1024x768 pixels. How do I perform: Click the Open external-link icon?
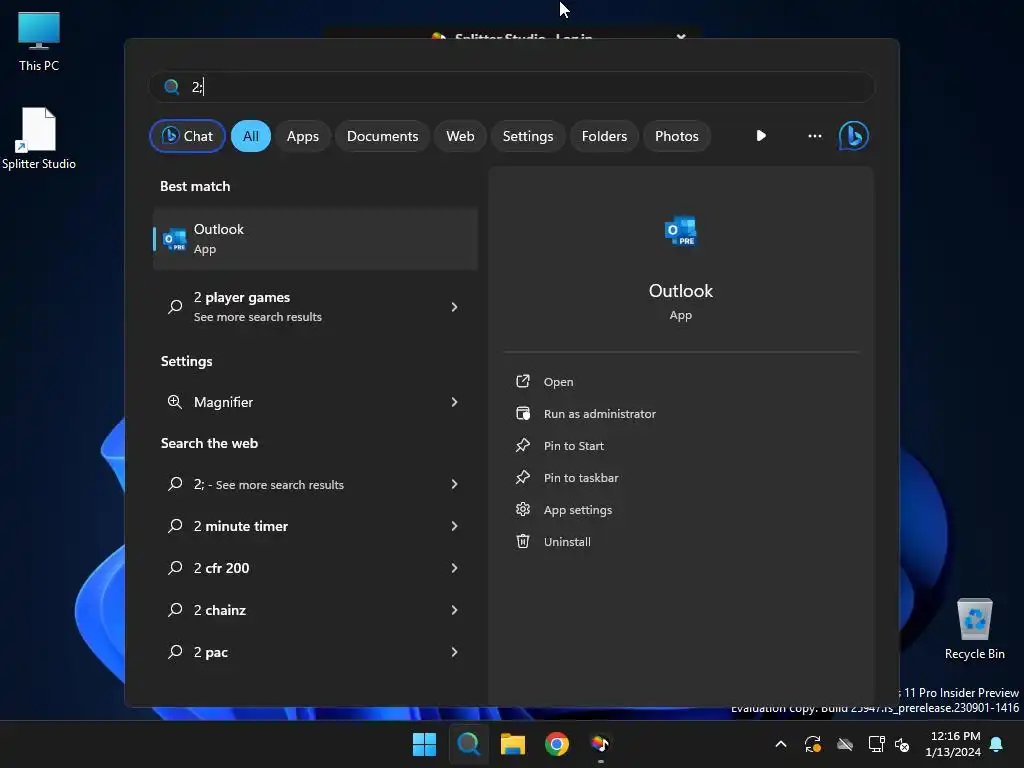[x=522, y=381]
